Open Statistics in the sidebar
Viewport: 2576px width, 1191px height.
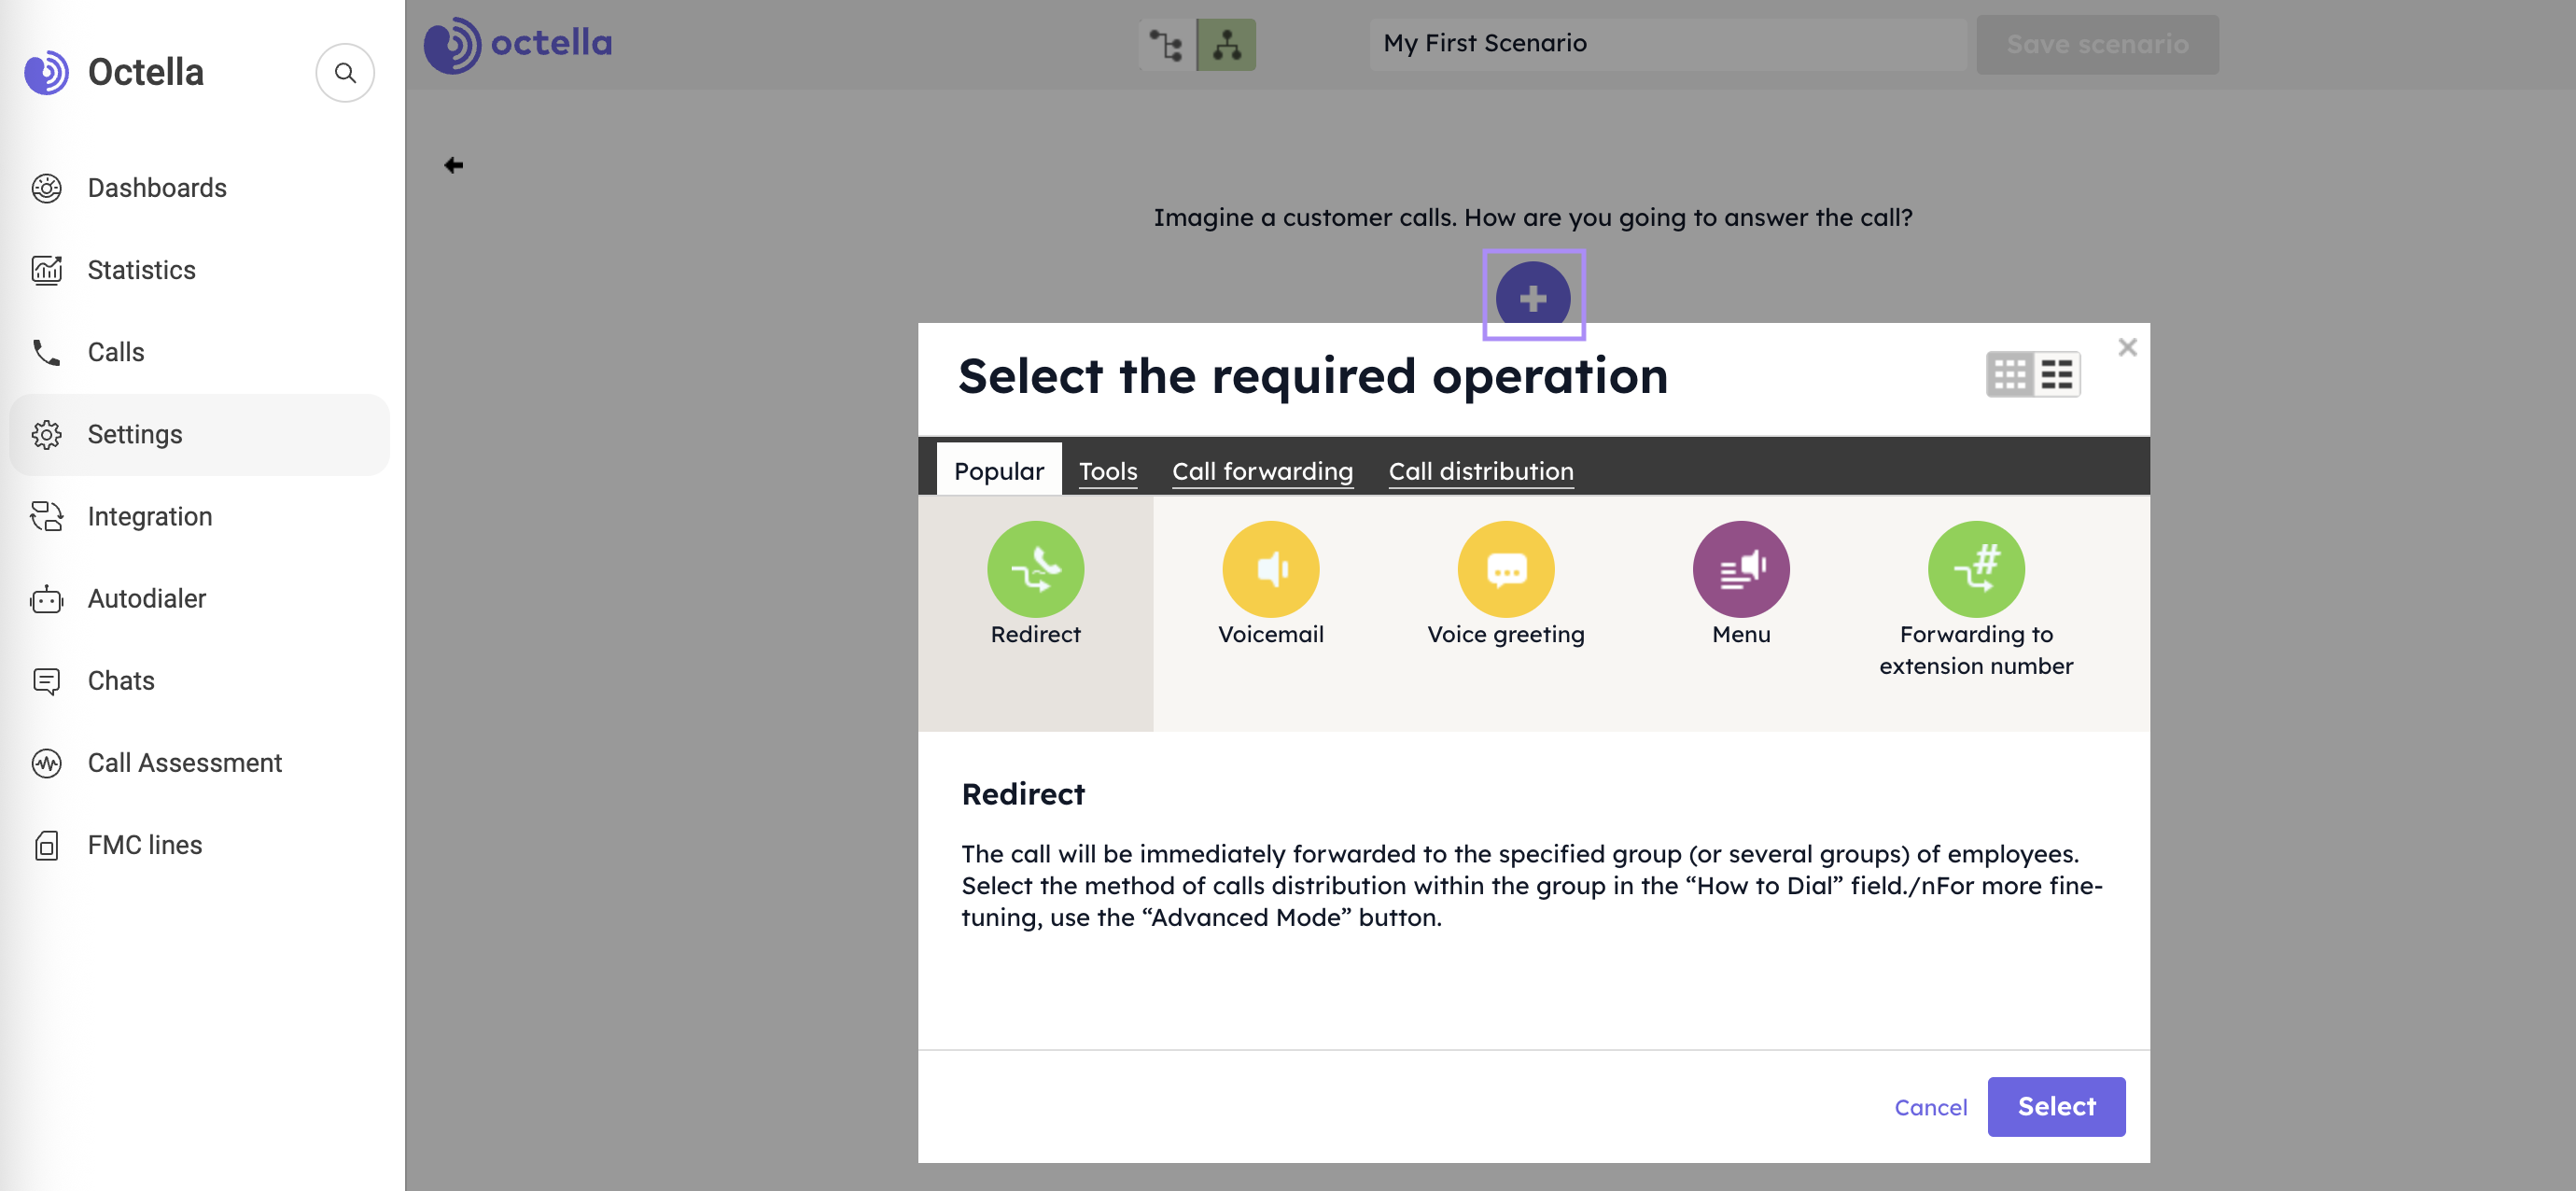(141, 270)
